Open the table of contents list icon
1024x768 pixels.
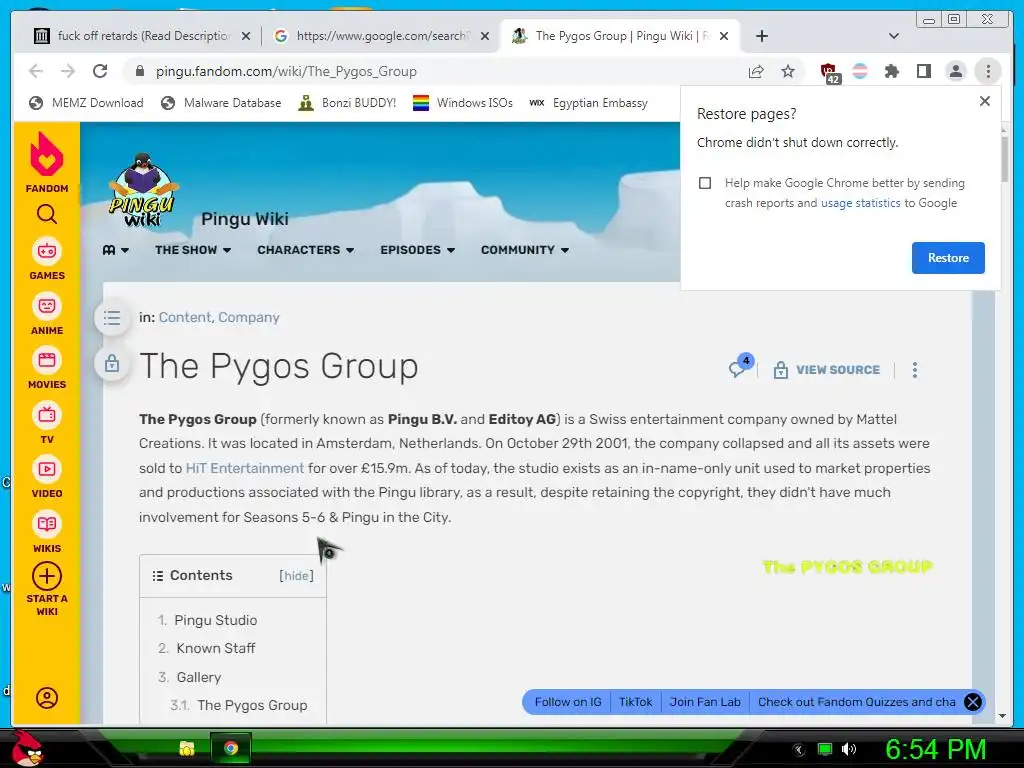[x=112, y=318]
